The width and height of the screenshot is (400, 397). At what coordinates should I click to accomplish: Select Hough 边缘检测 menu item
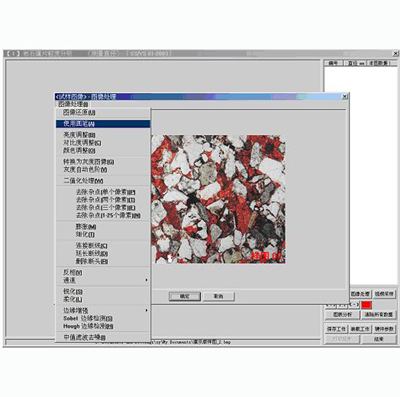(x=103, y=326)
